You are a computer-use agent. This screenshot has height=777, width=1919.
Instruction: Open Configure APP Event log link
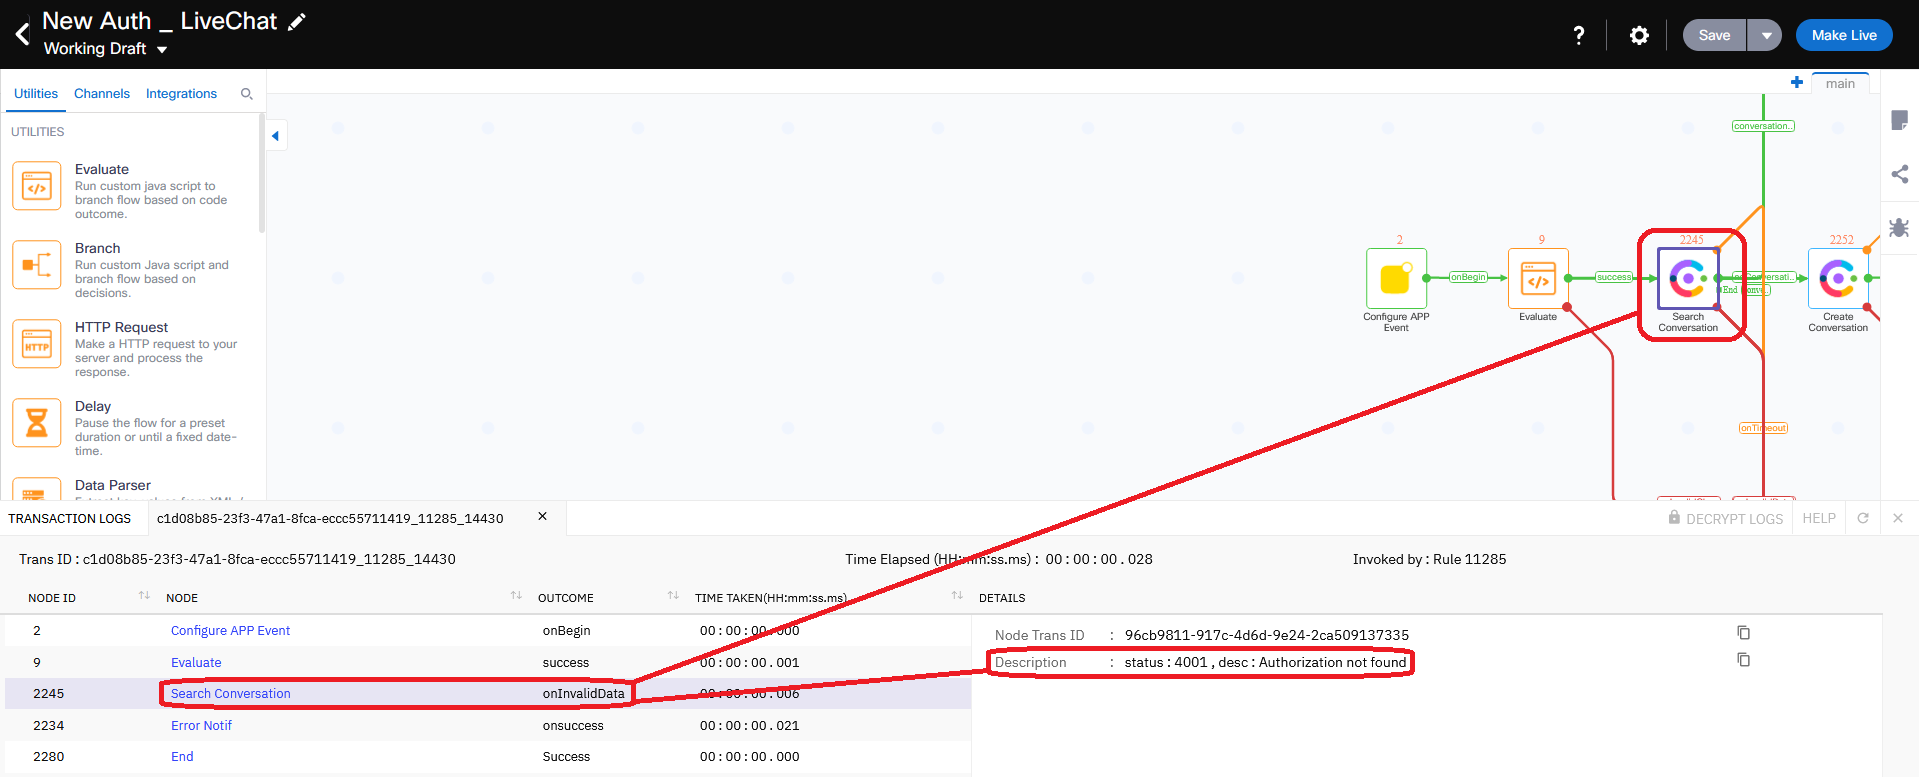pos(230,631)
